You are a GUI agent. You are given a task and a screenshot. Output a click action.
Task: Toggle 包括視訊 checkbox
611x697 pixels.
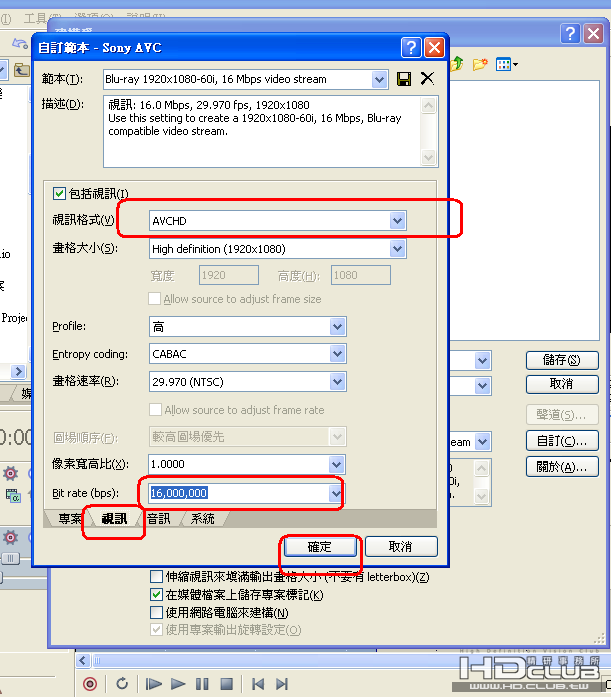59,193
